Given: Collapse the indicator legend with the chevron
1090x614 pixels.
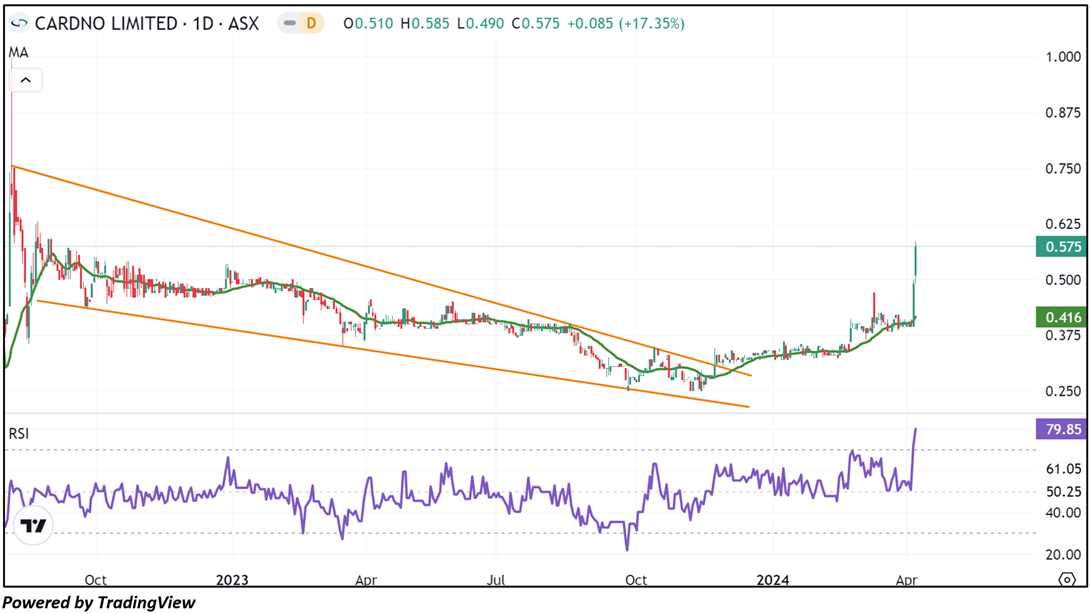Looking at the screenshot, I should point(26,80).
